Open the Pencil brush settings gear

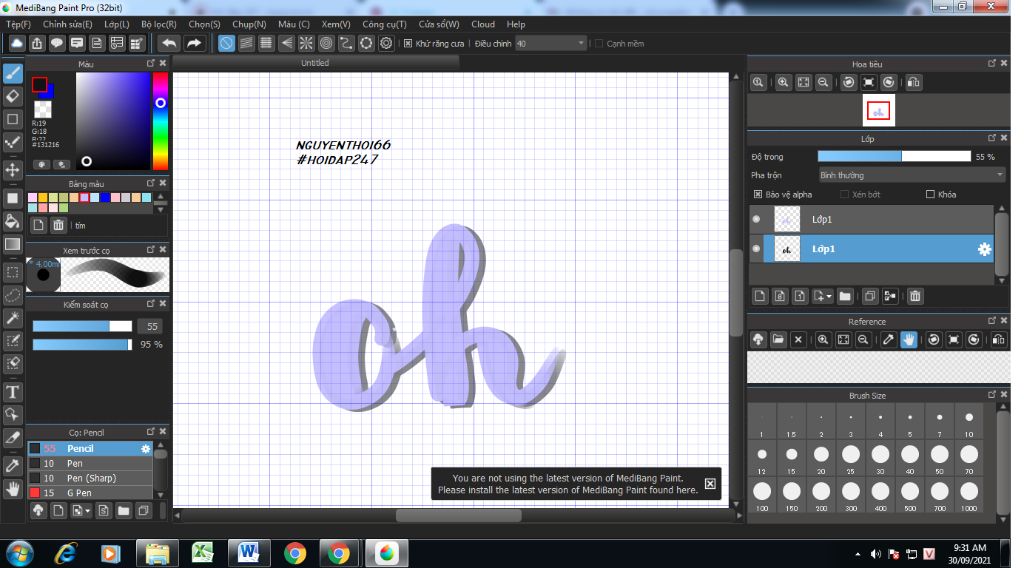coord(146,449)
